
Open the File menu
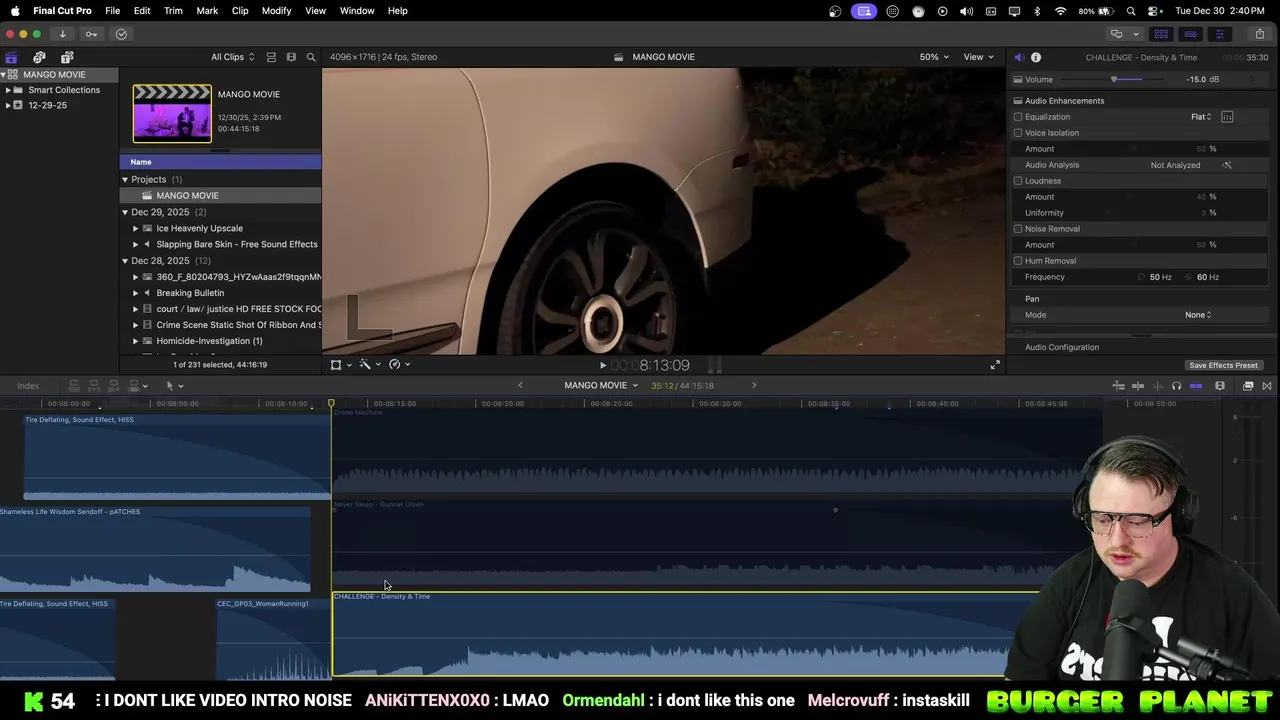click(x=113, y=11)
